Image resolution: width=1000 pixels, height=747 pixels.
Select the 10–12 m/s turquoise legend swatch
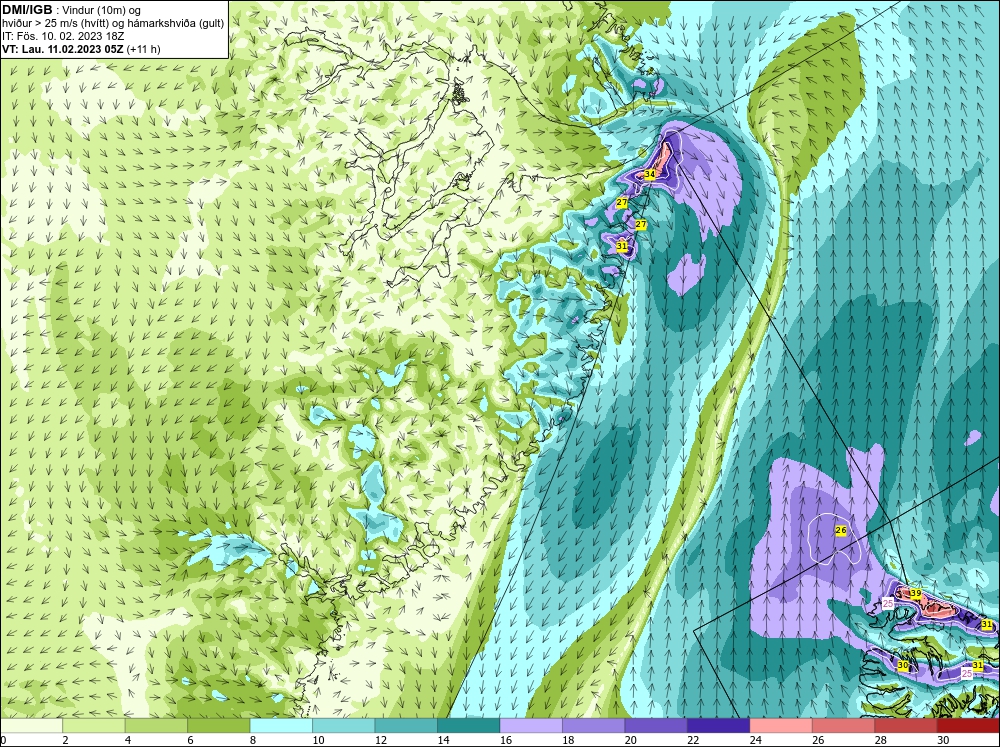tap(344, 726)
